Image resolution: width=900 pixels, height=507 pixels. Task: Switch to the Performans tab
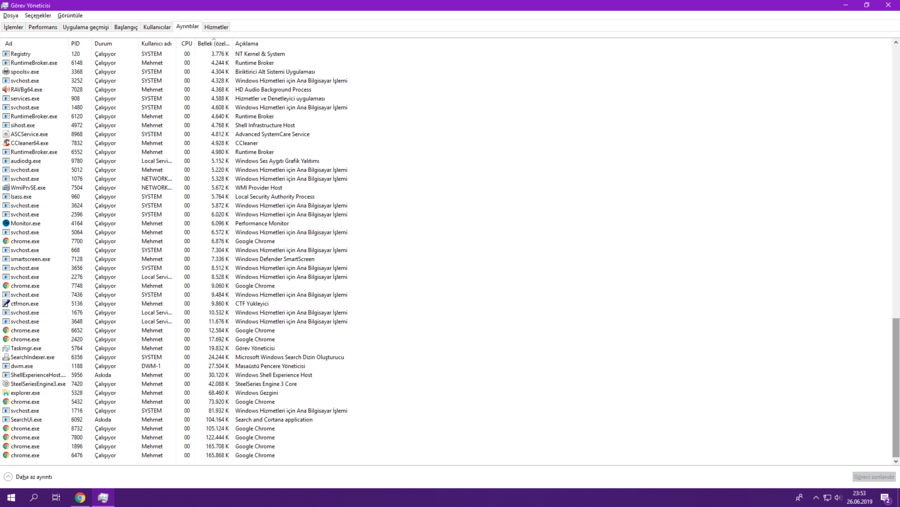43,27
